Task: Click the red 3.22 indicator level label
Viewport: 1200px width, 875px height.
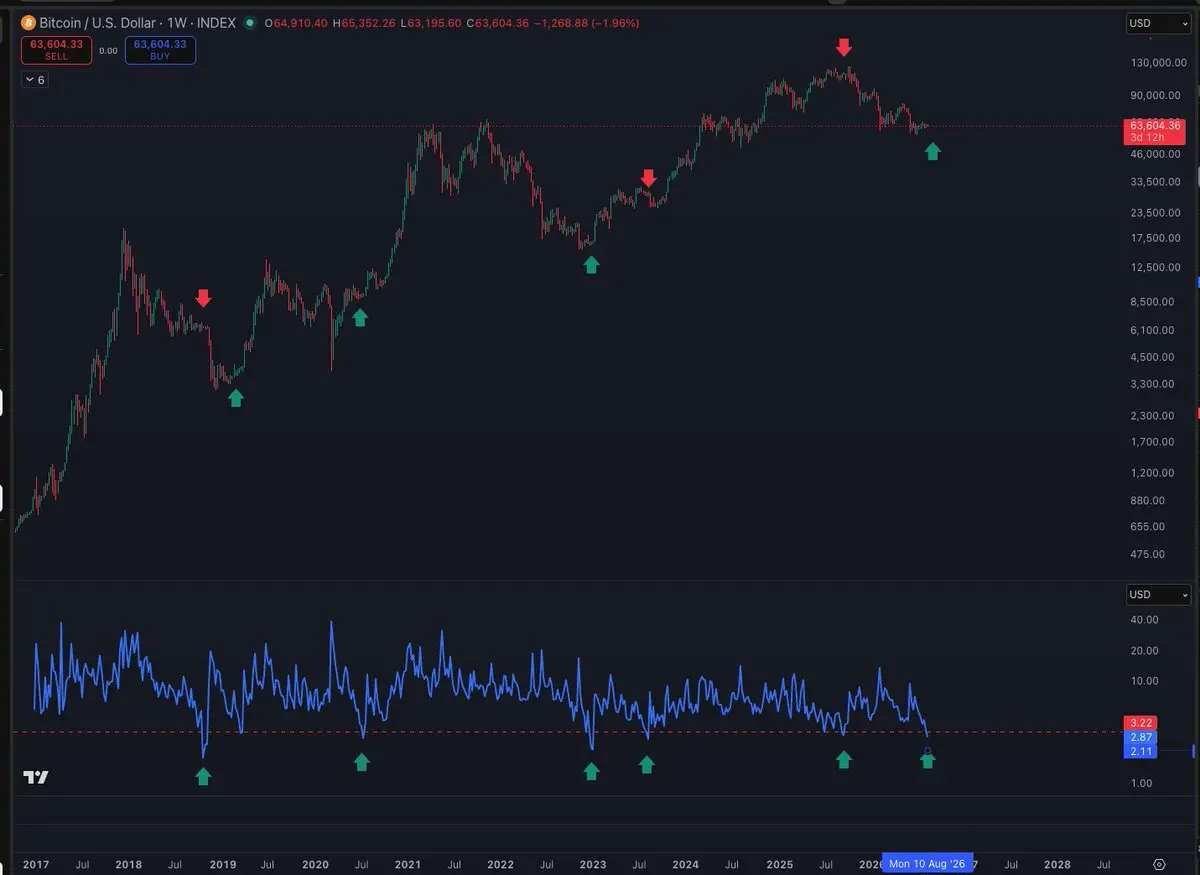Action: (x=1141, y=723)
